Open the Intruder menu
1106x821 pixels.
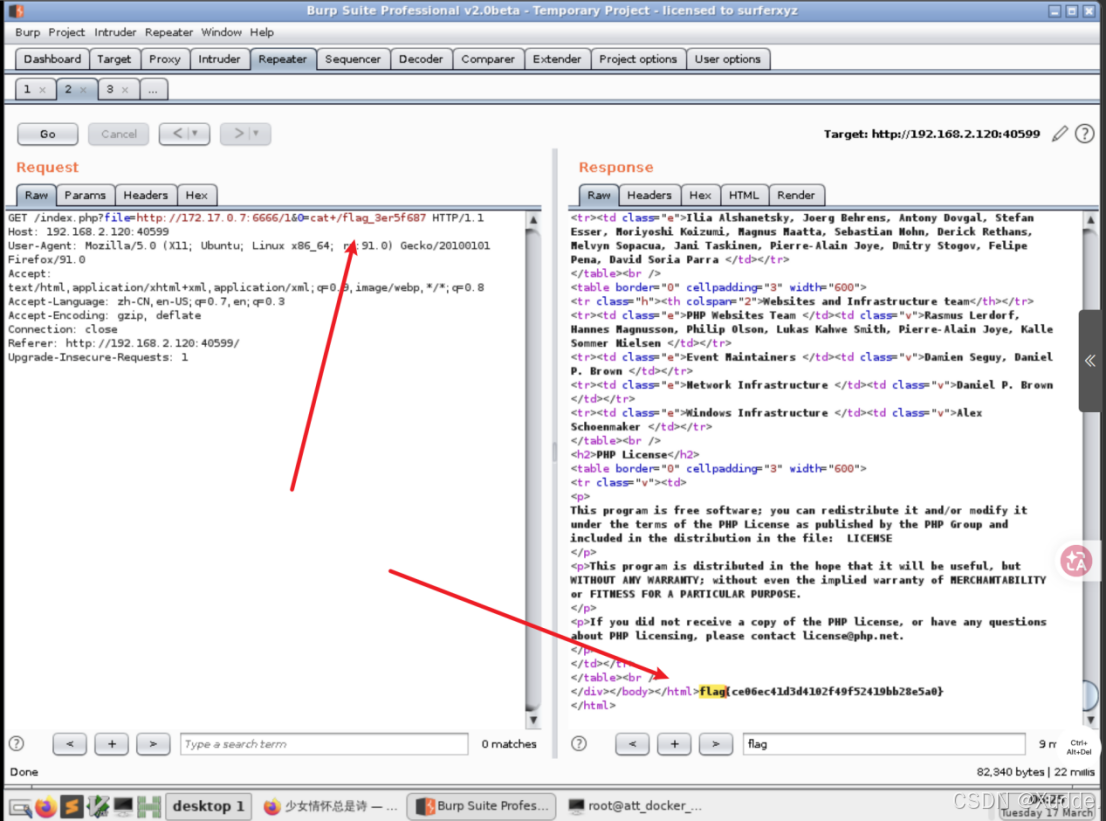(115, 32)
